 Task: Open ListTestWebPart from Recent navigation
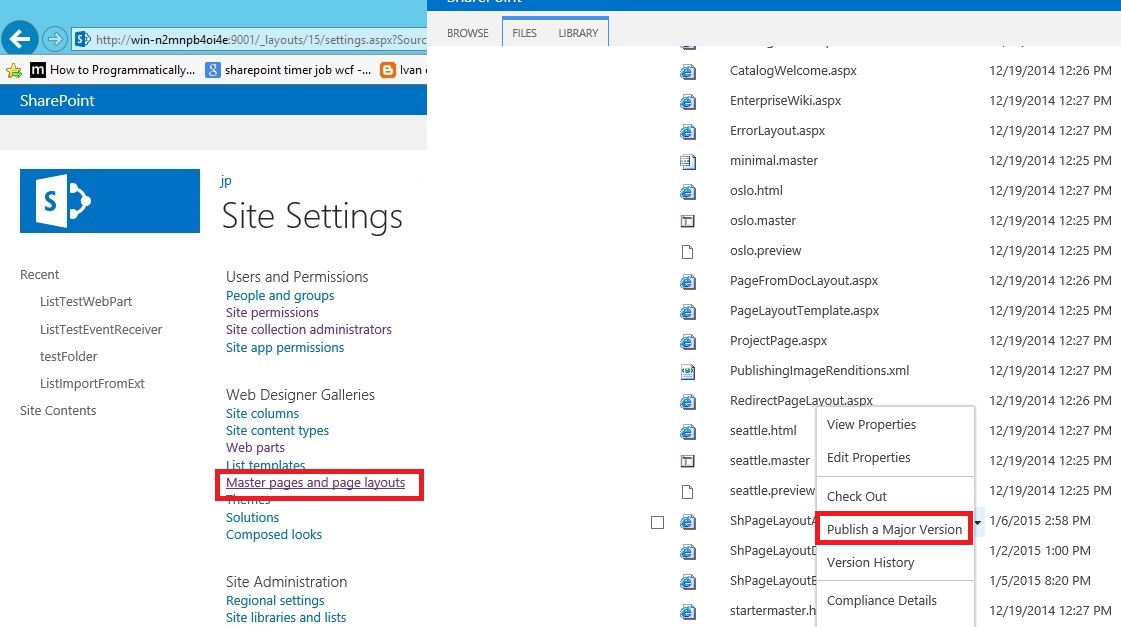click(x=86, y=302)
